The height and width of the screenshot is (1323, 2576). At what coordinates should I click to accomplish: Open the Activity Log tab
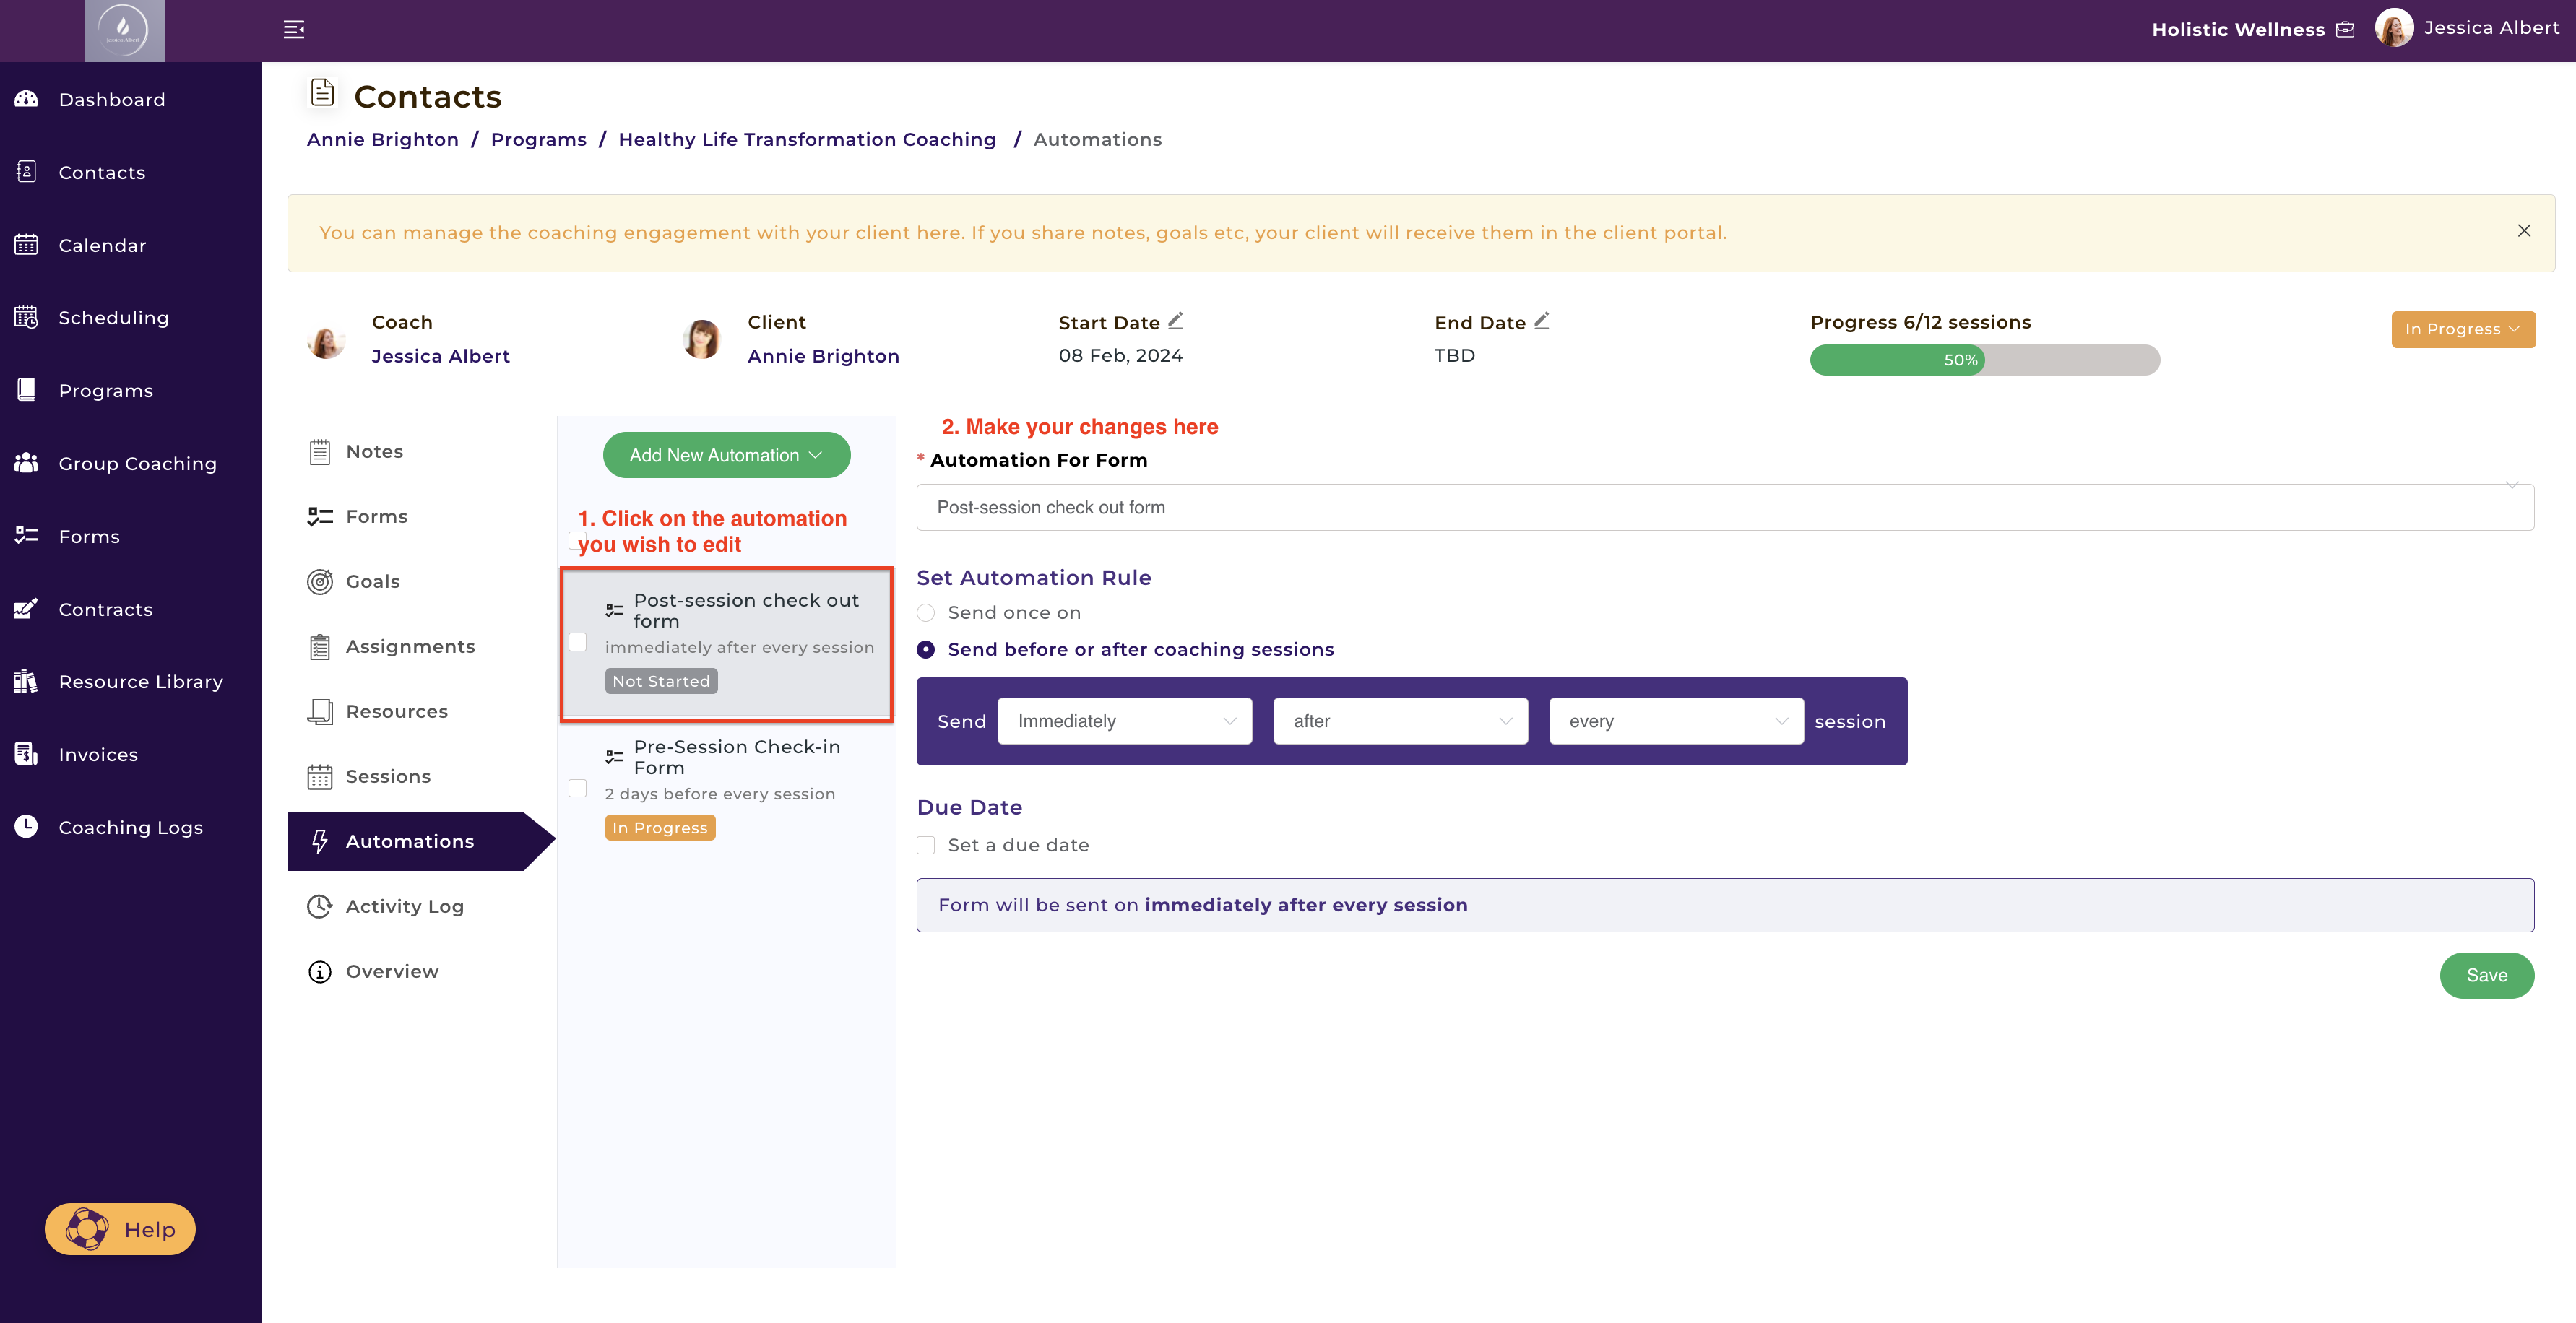point(404,907)
